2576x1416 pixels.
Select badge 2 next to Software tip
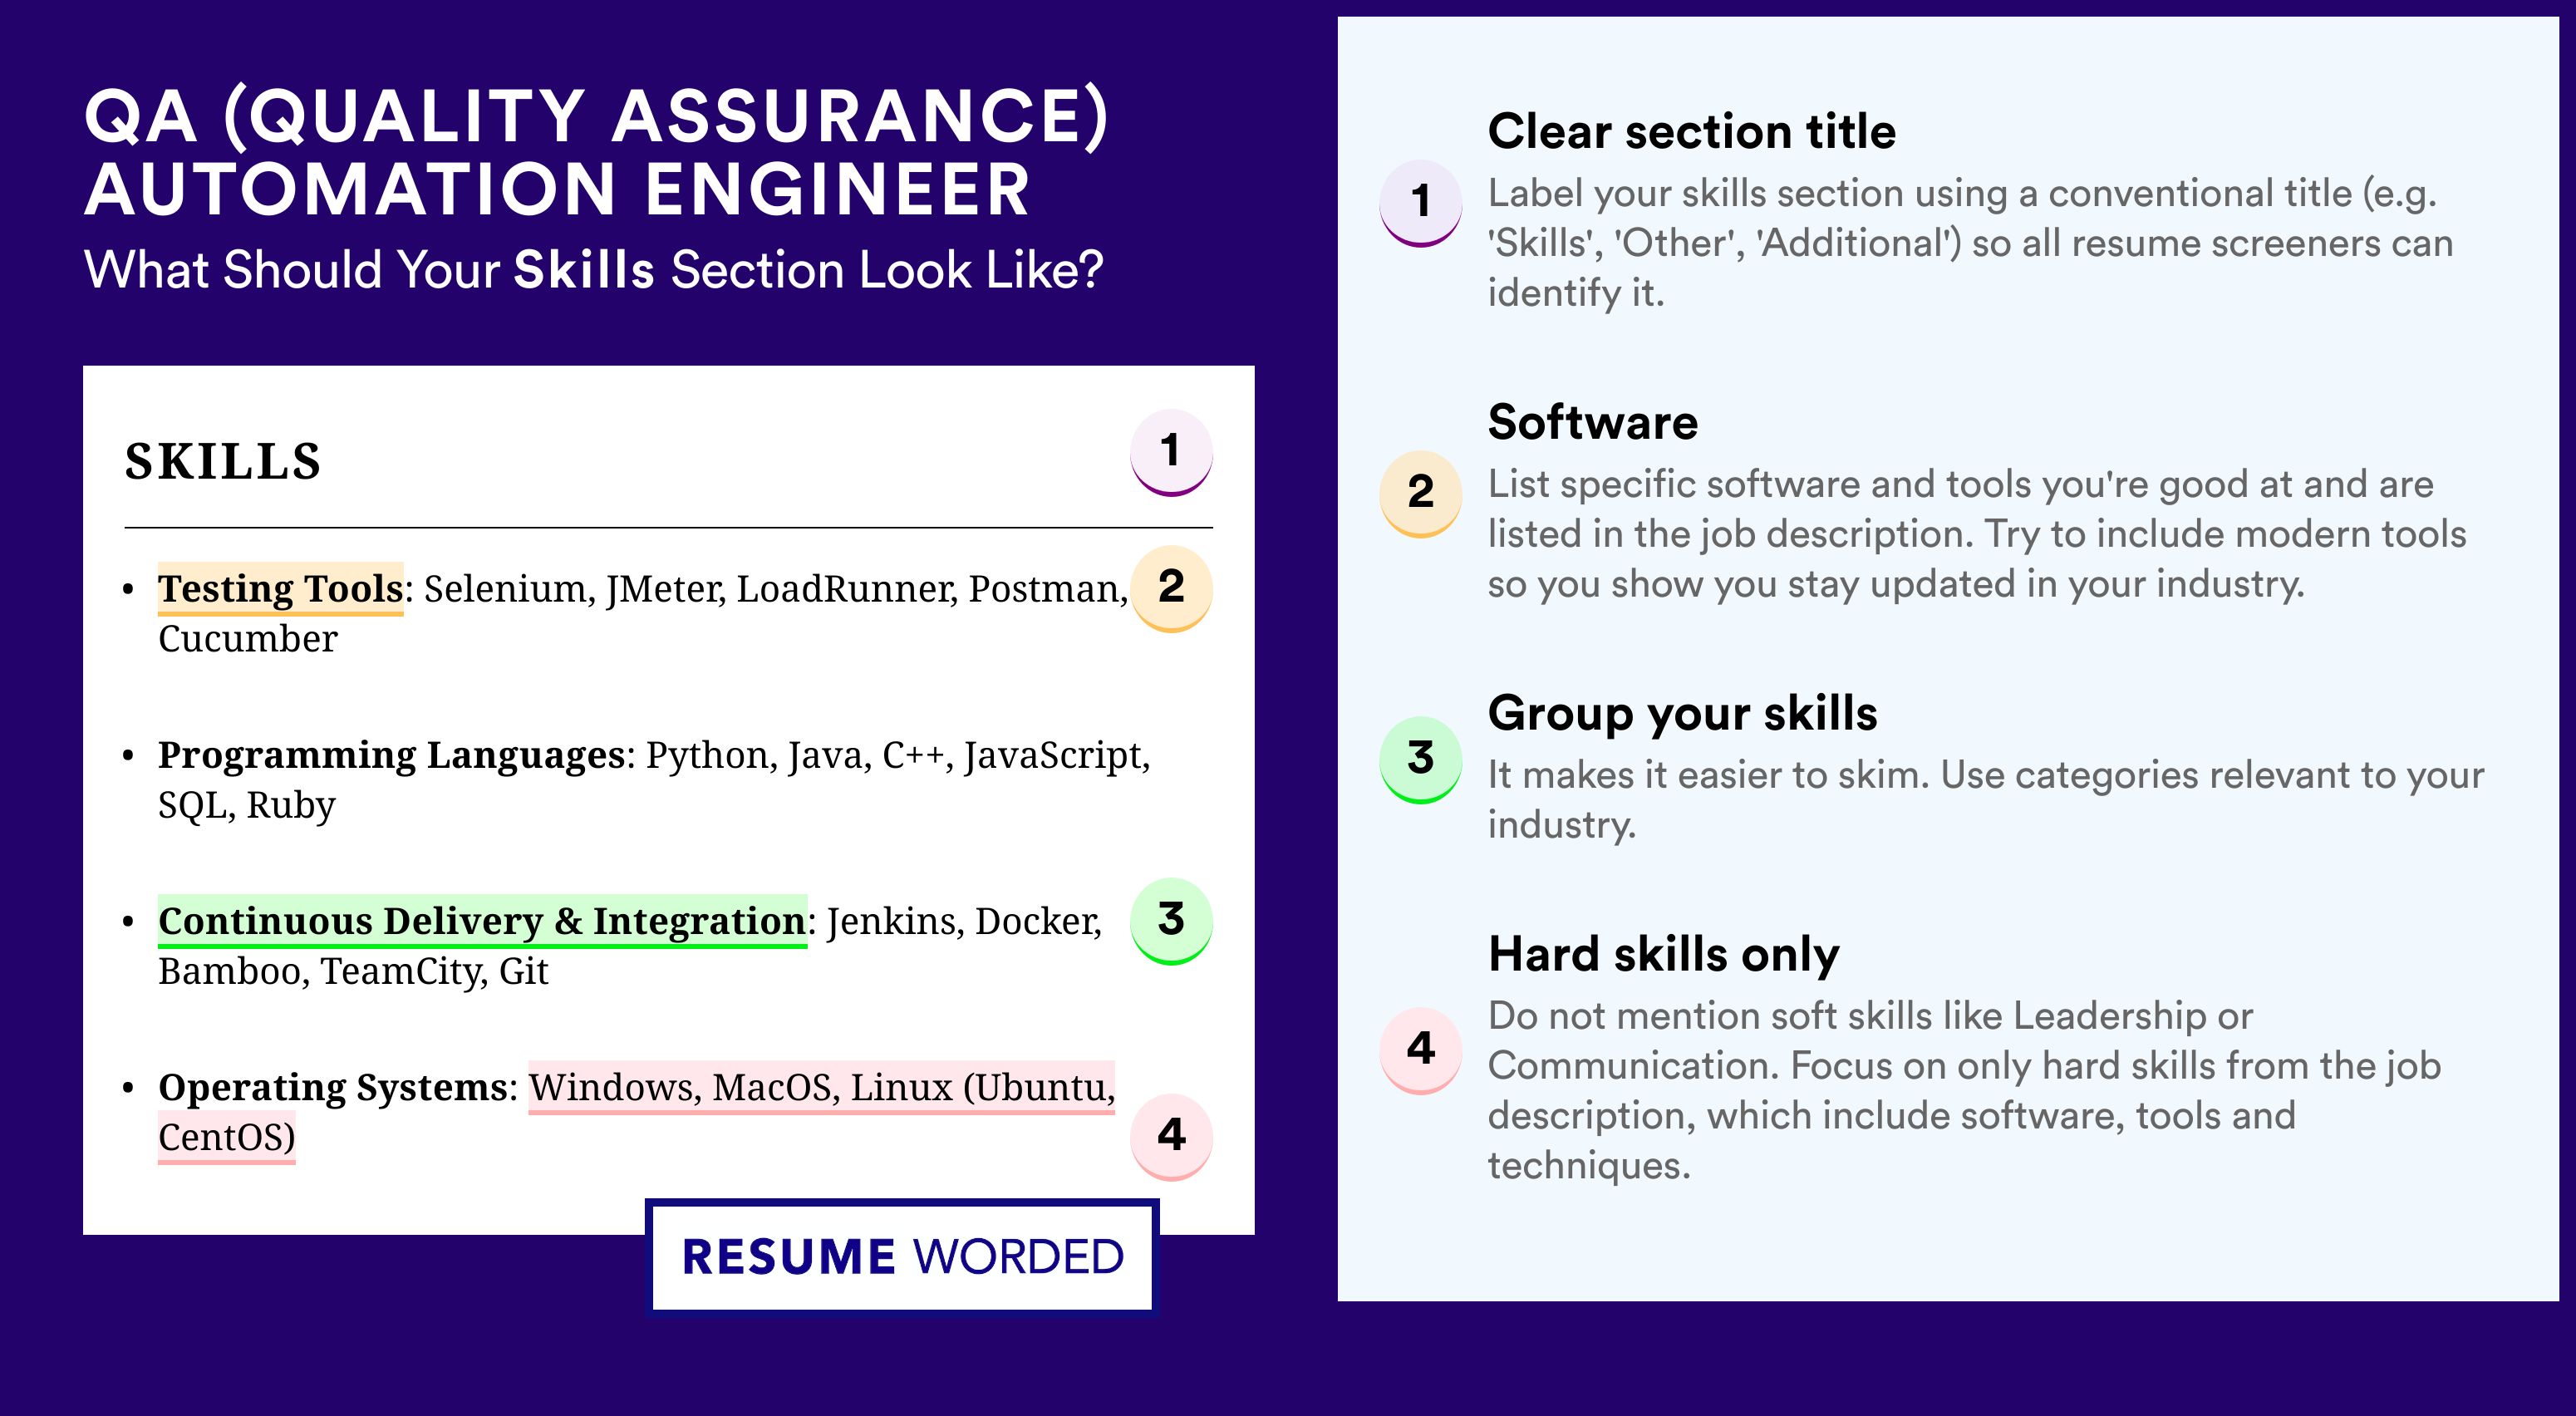point(1421,493)
